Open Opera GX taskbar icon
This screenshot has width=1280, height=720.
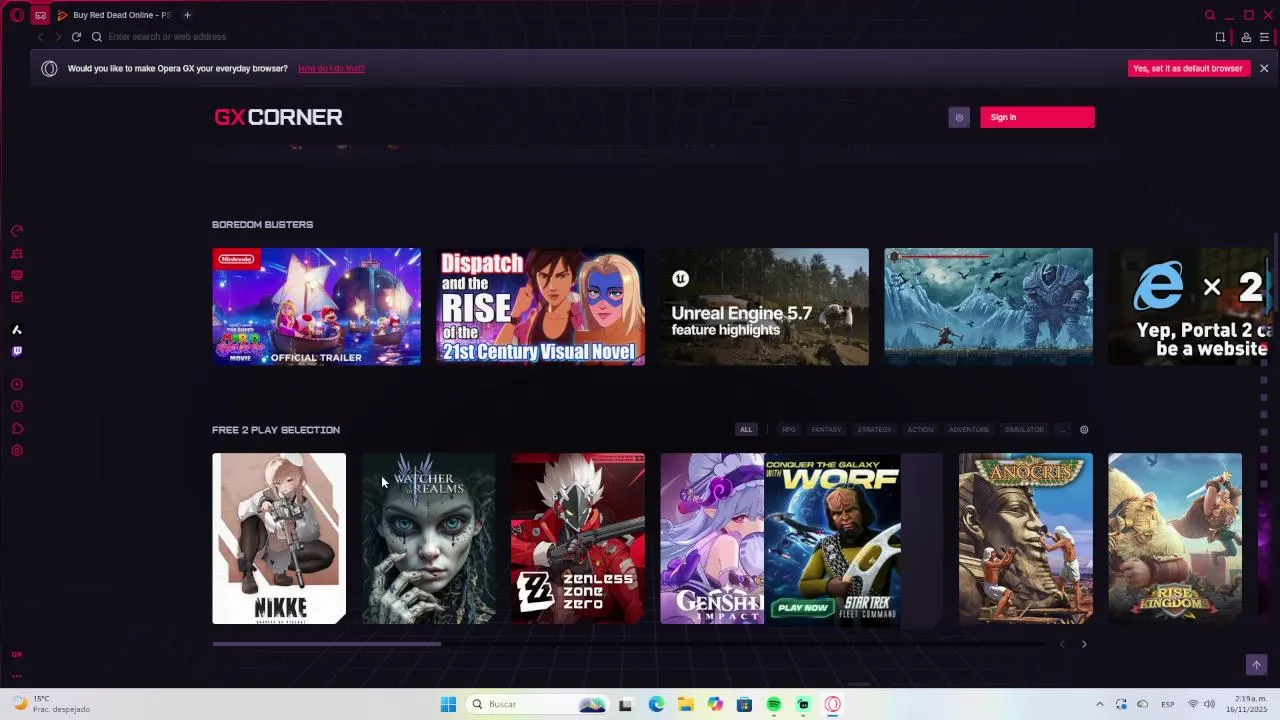tap(832, 704)
